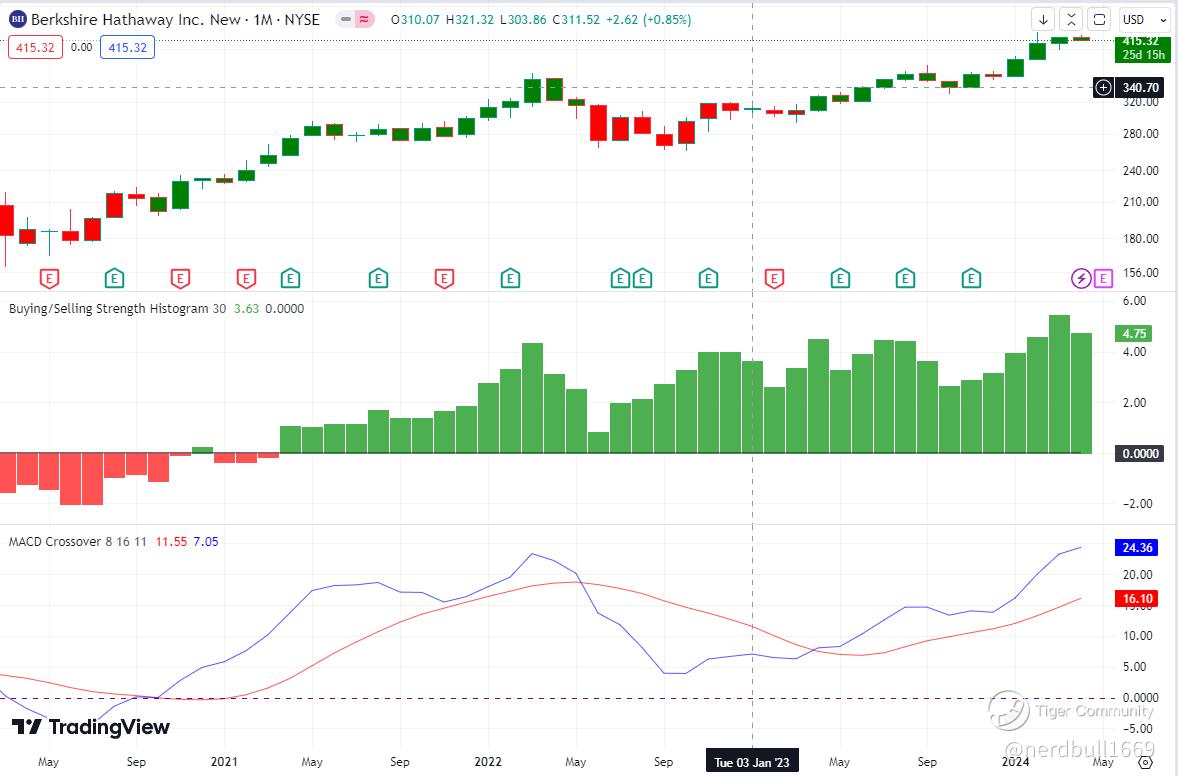Select the MACD Crossover 8 16 11 legend
The height and width of the screenshot is (776, 1178).
click(77, 542)
